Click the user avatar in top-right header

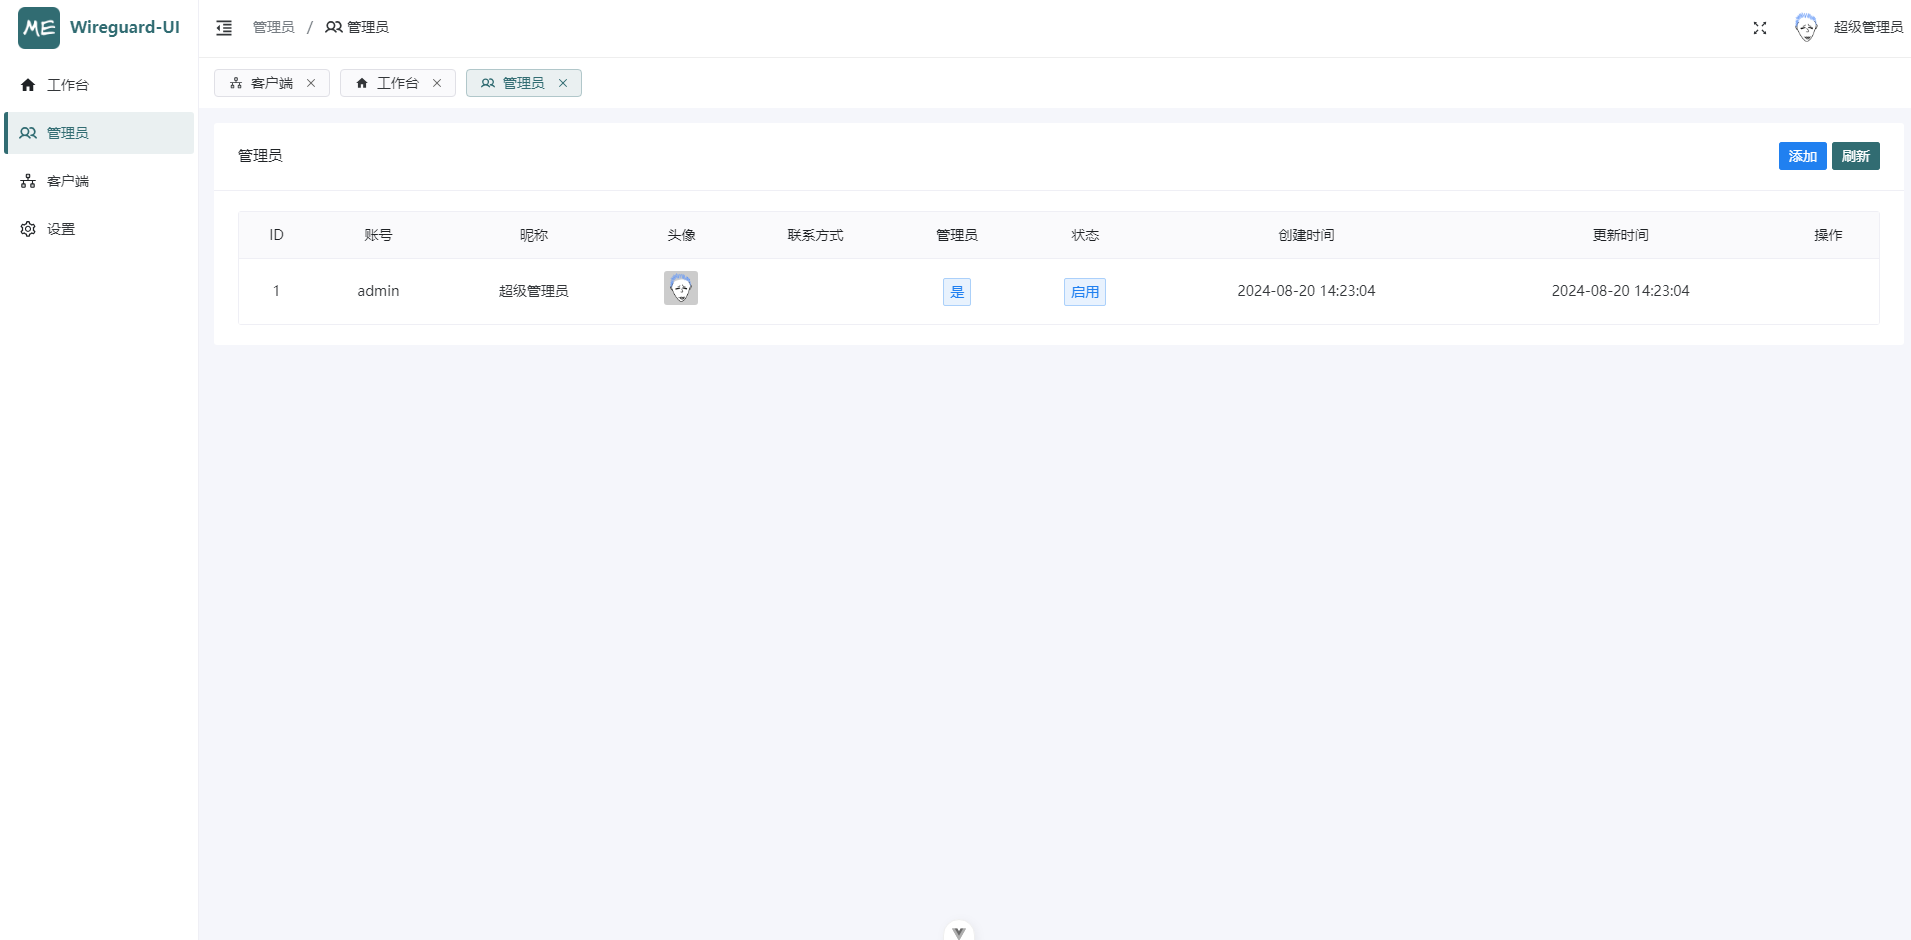point(1805,27)
